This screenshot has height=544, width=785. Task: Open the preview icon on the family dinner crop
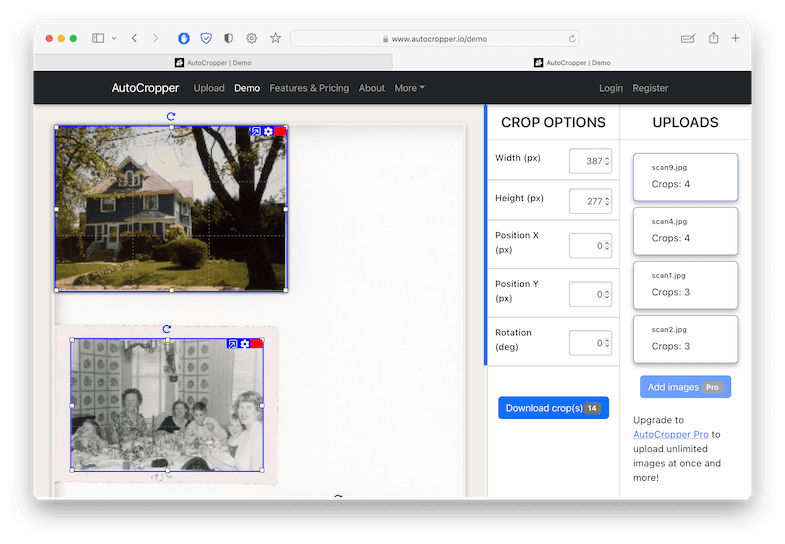[232, 344]
